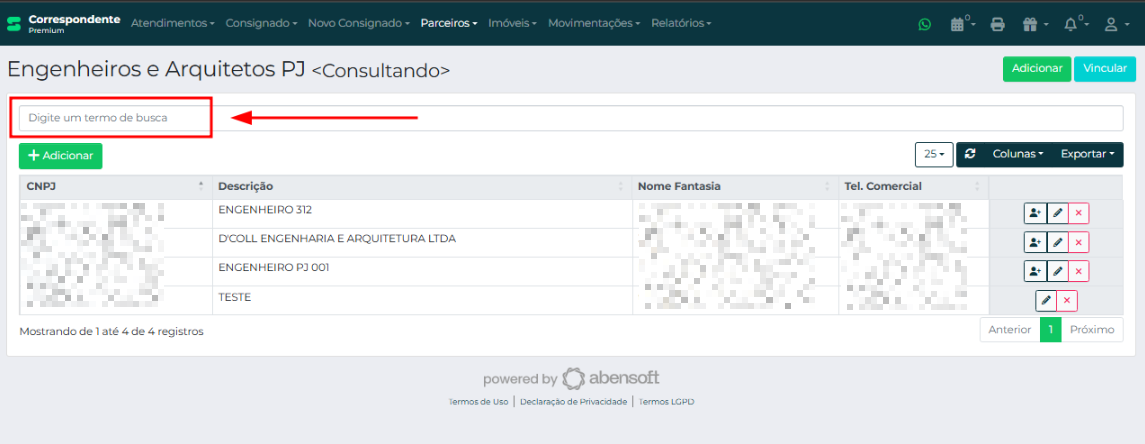
Task: Click the printer icon in the header
Action: [x=996, y=24]
